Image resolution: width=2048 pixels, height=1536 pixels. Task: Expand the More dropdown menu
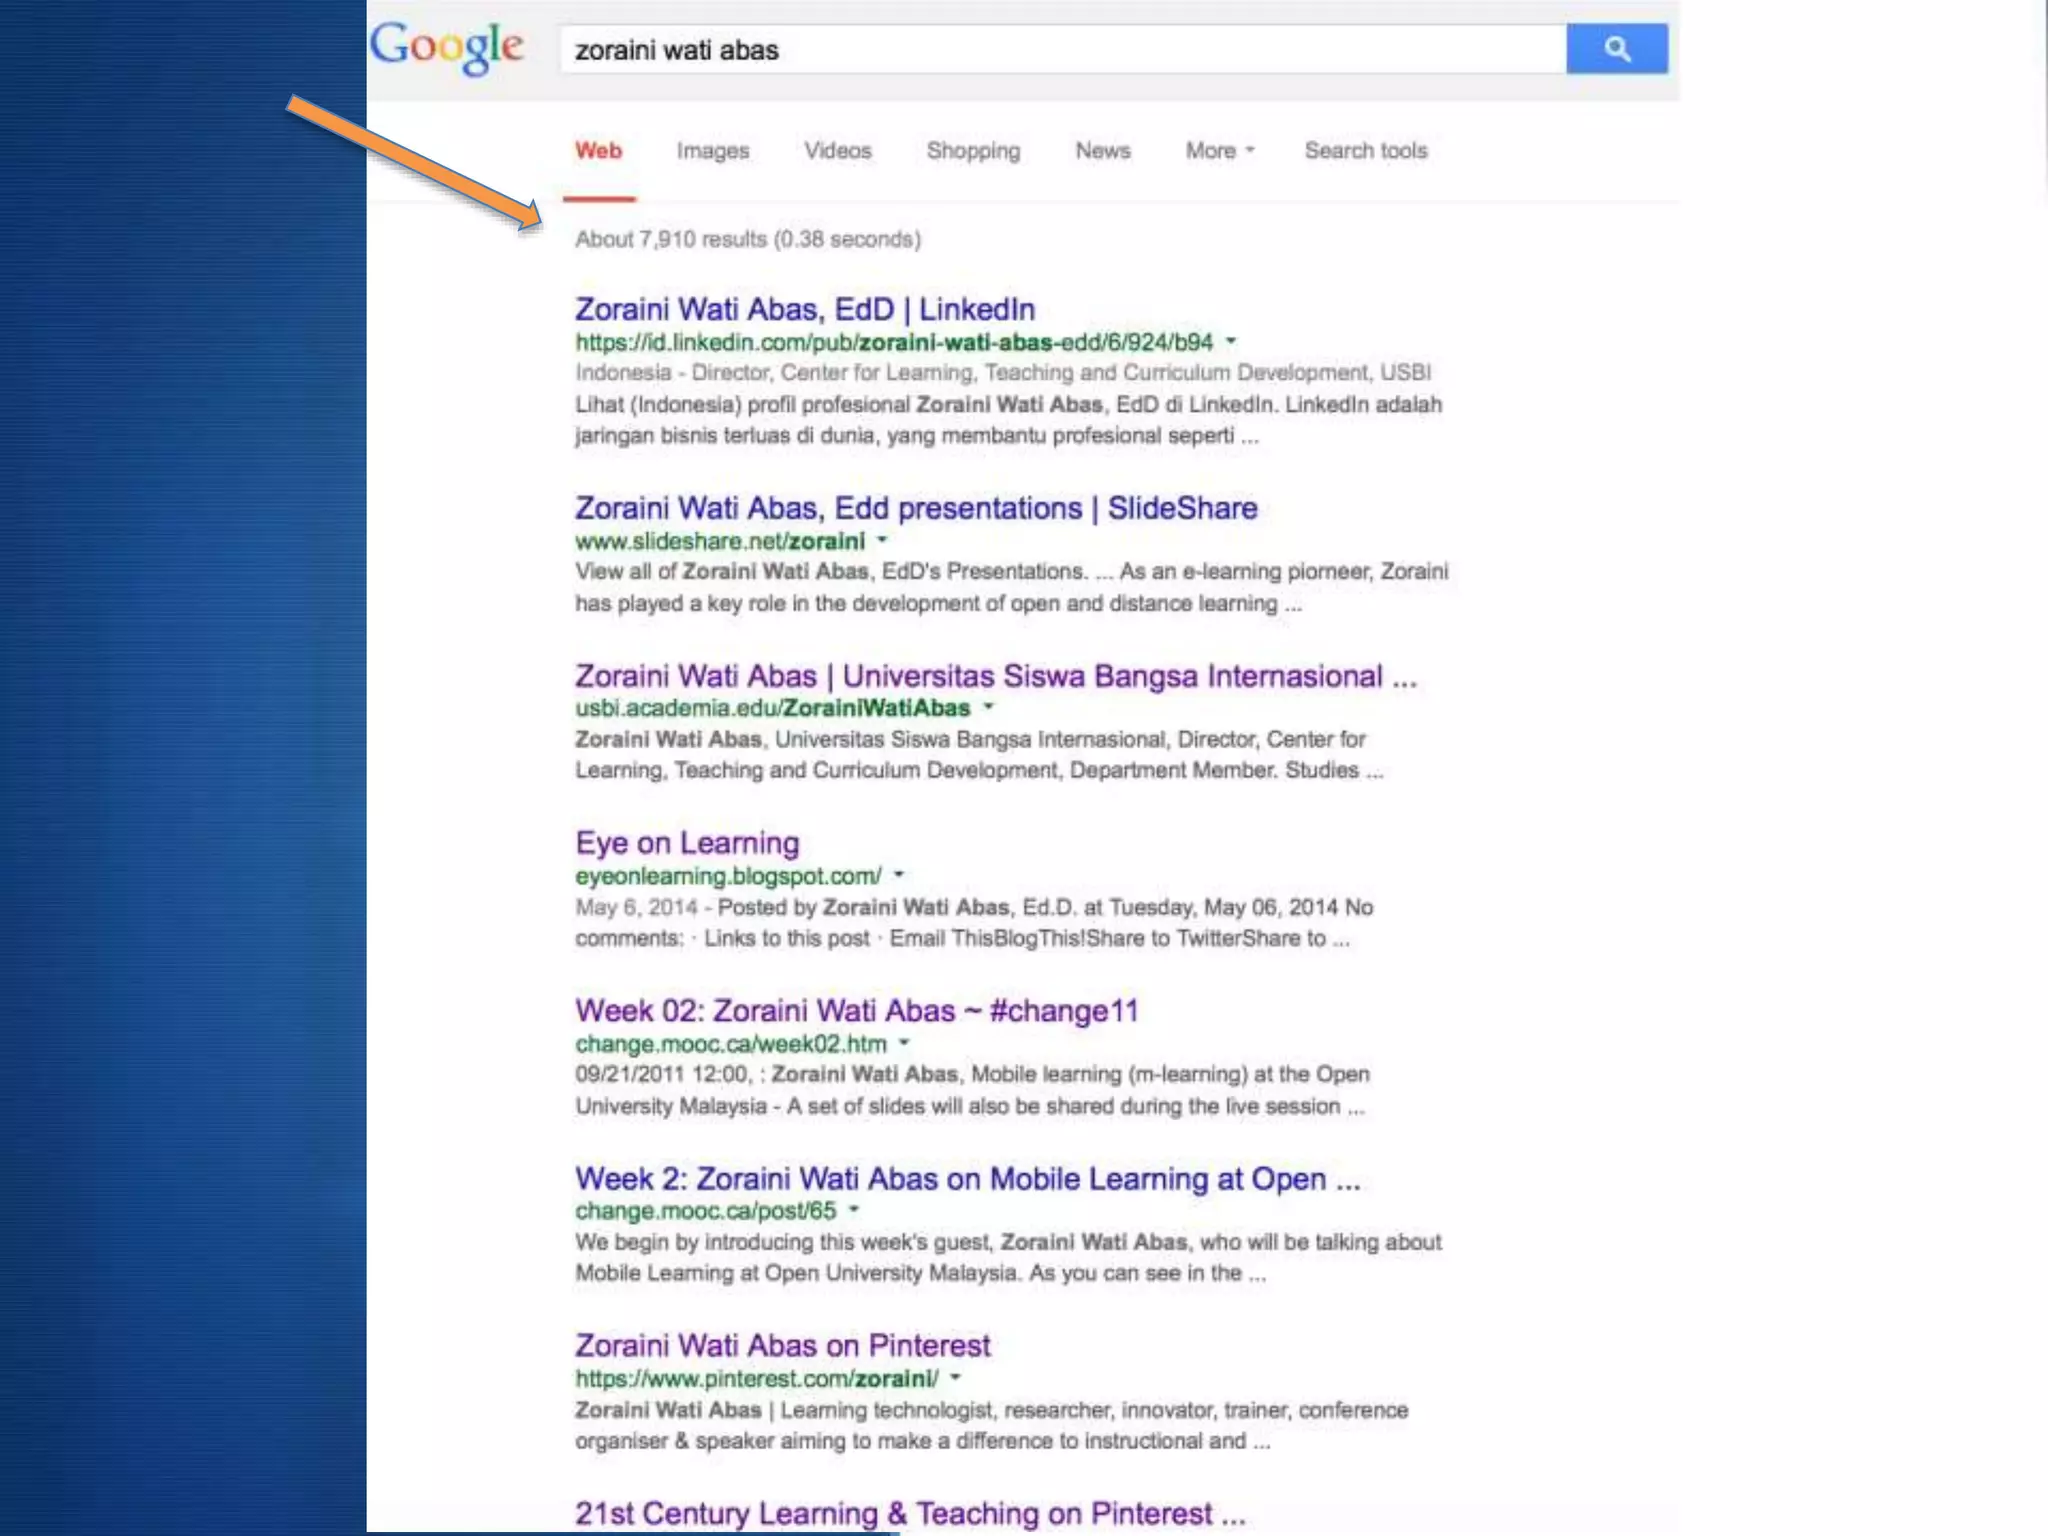[x=1218, y=151]
